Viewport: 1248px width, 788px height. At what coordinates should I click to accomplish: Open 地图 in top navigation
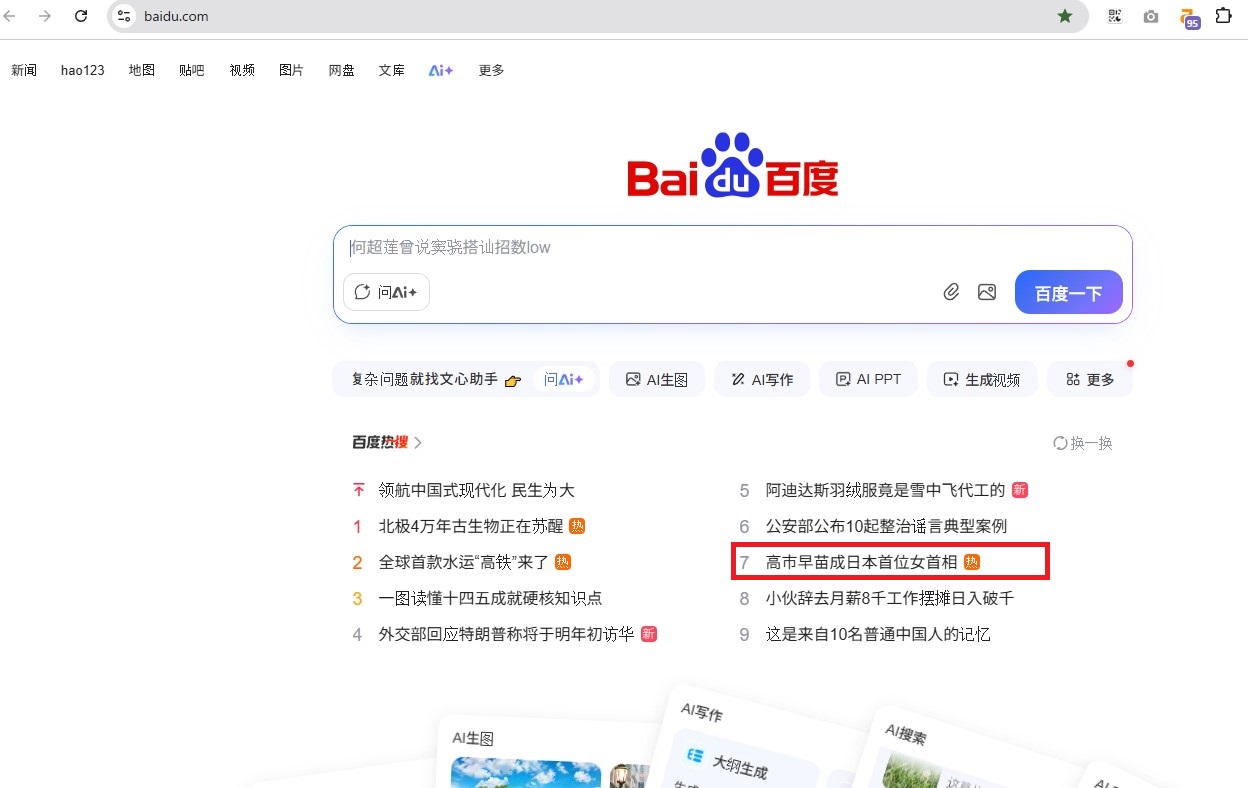pos(142,70)
